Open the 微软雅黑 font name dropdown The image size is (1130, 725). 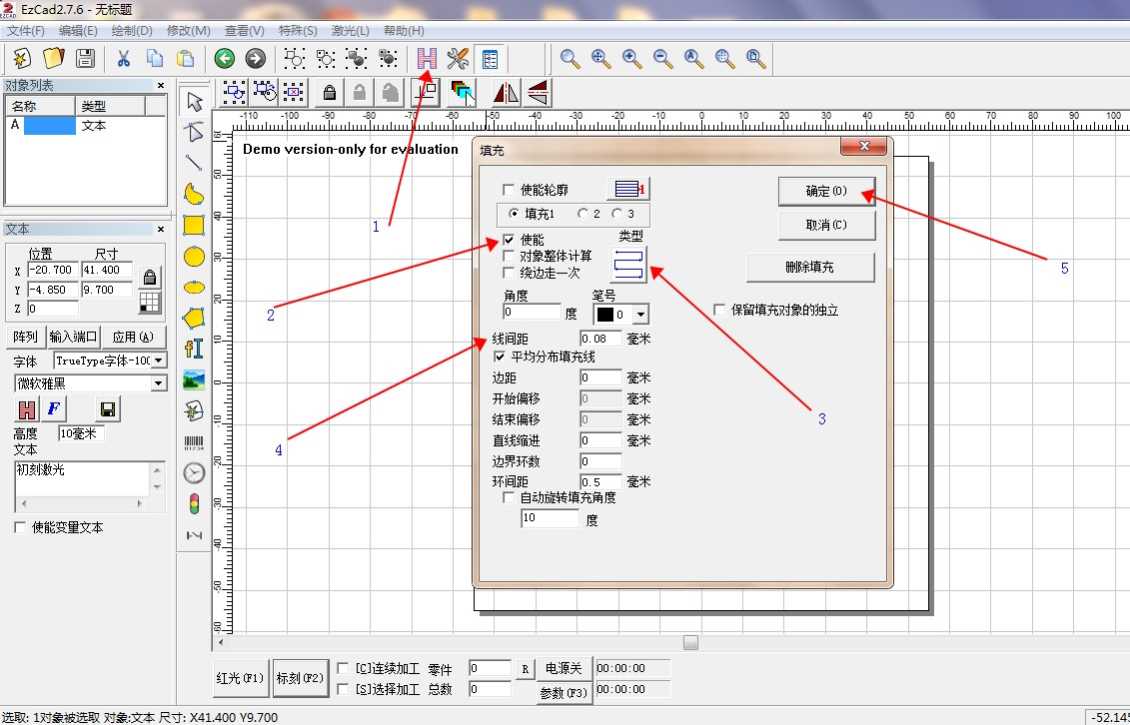coord(159,383)
